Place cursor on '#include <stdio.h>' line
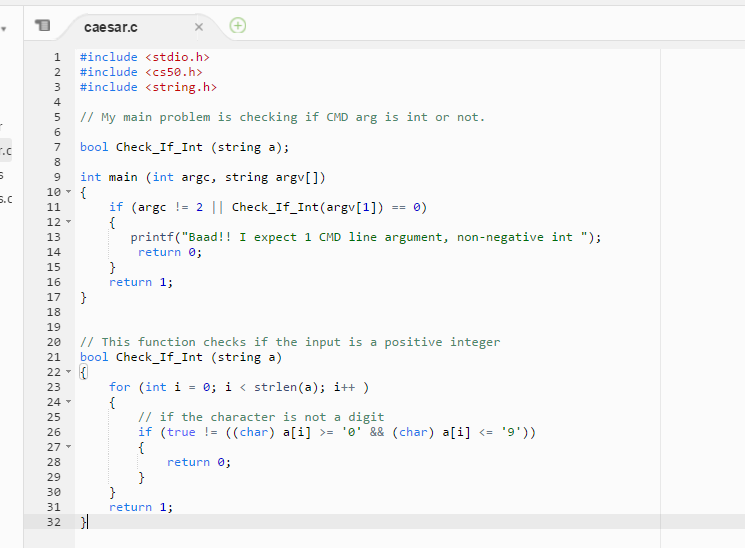The height and width of the screenshot is (548, 745). click(145, 57)
